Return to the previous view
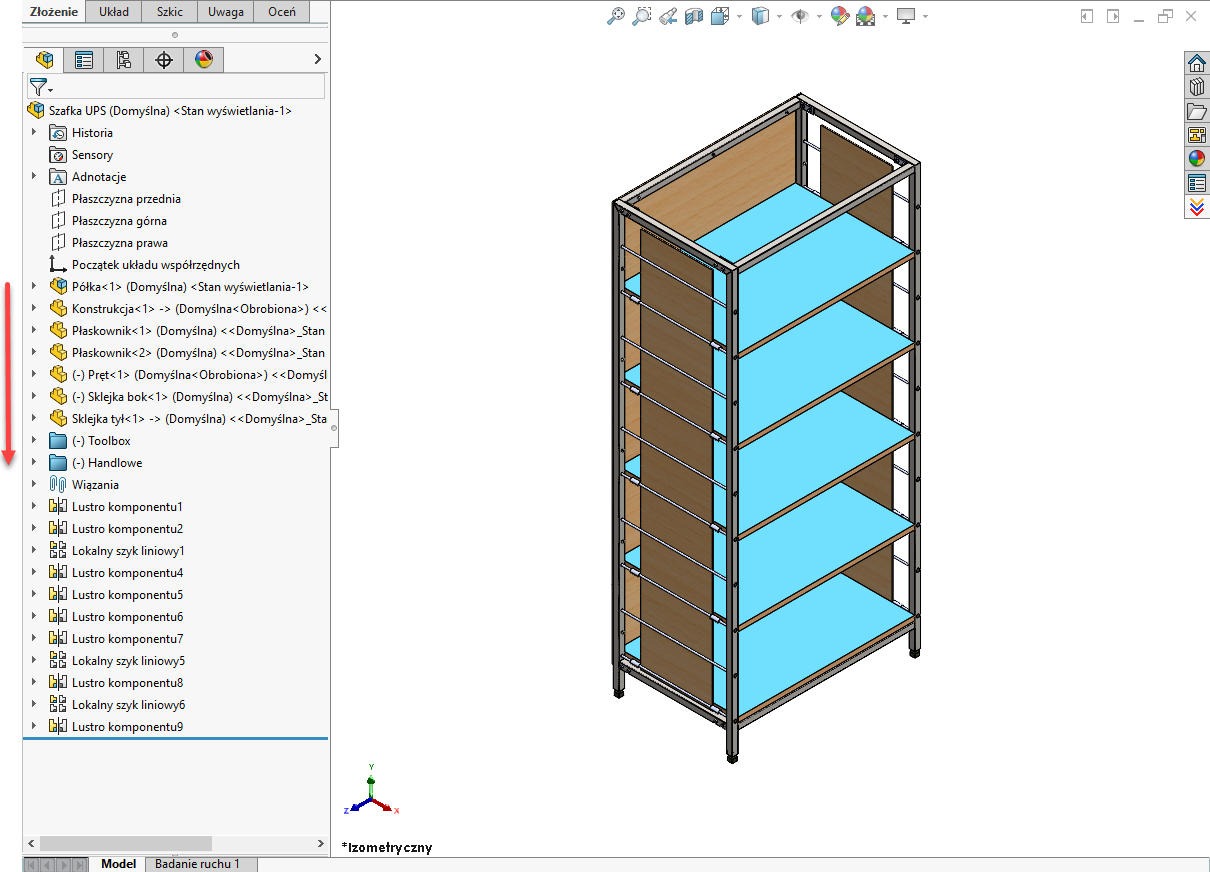Screen dimensions: 1210x872 (x=668, y=16)
